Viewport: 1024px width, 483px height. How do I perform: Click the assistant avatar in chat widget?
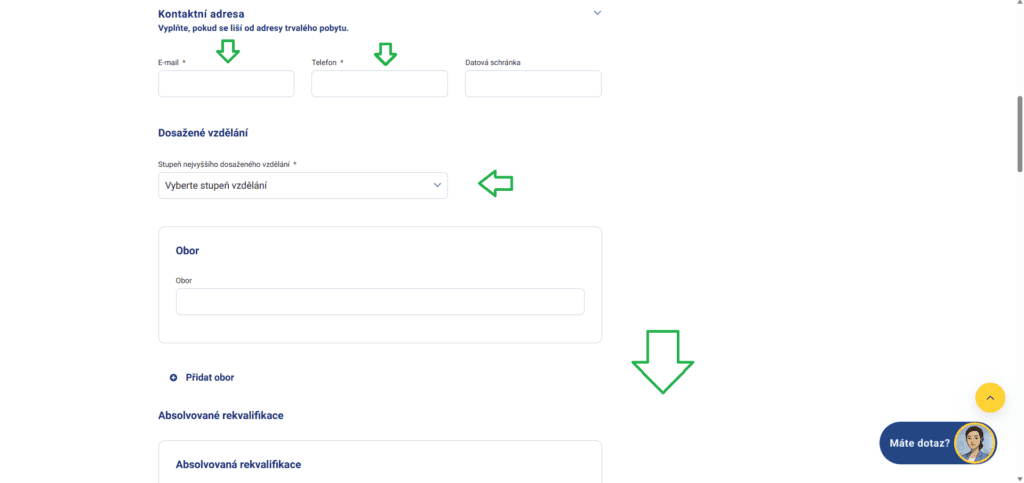975,443
